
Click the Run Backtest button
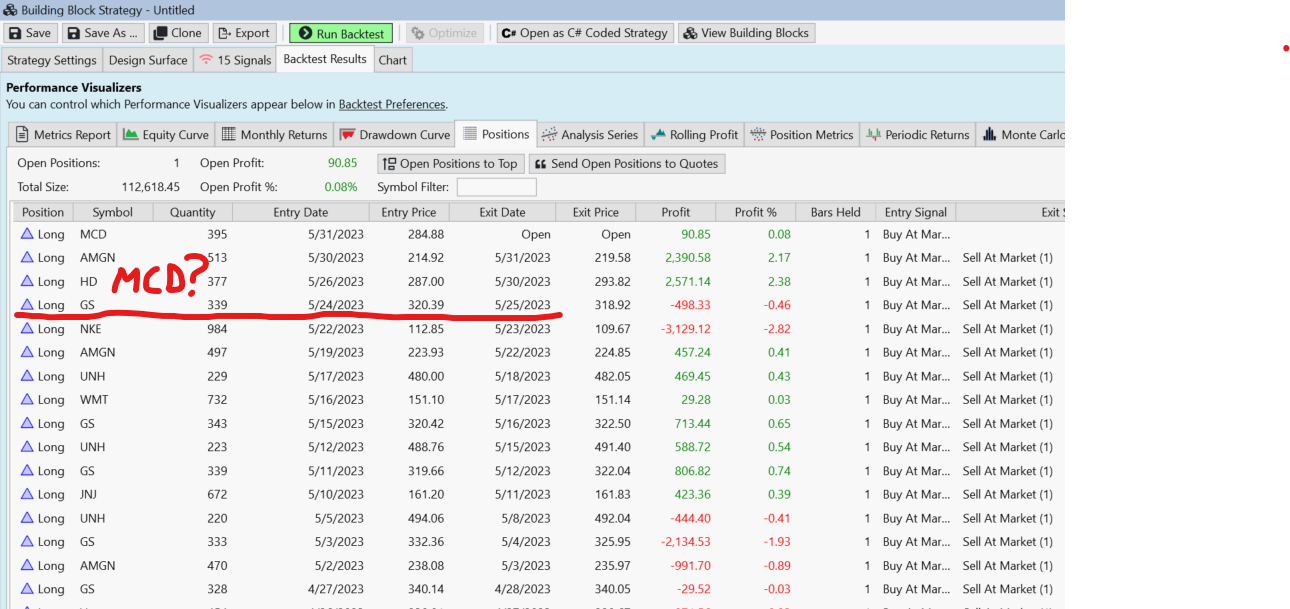tap(340, 32)
